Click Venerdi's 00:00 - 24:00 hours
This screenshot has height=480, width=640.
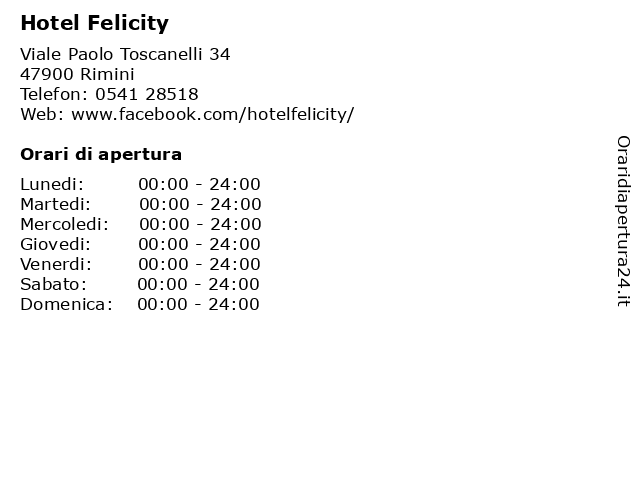pos(199,264)
